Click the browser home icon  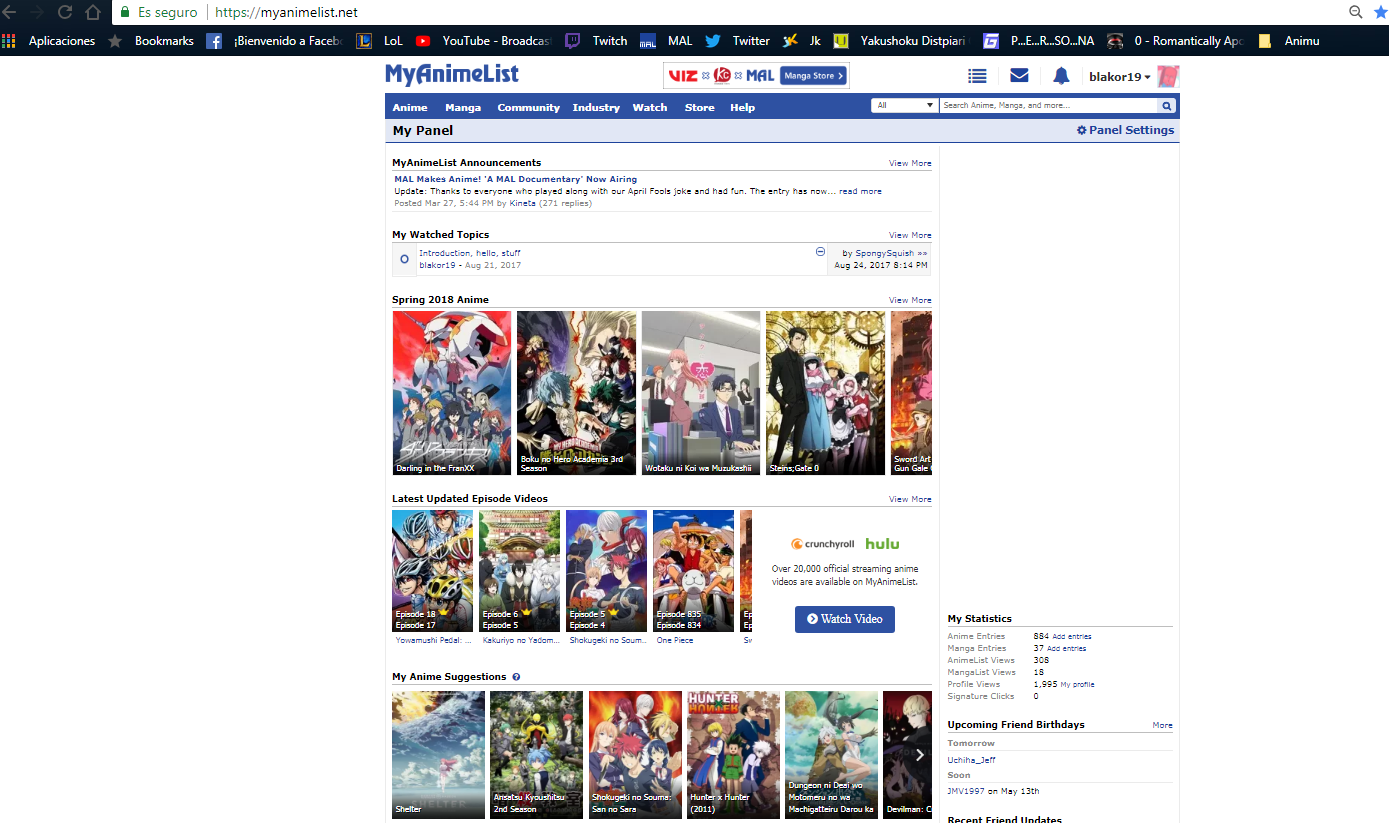[x=93, y=12]
